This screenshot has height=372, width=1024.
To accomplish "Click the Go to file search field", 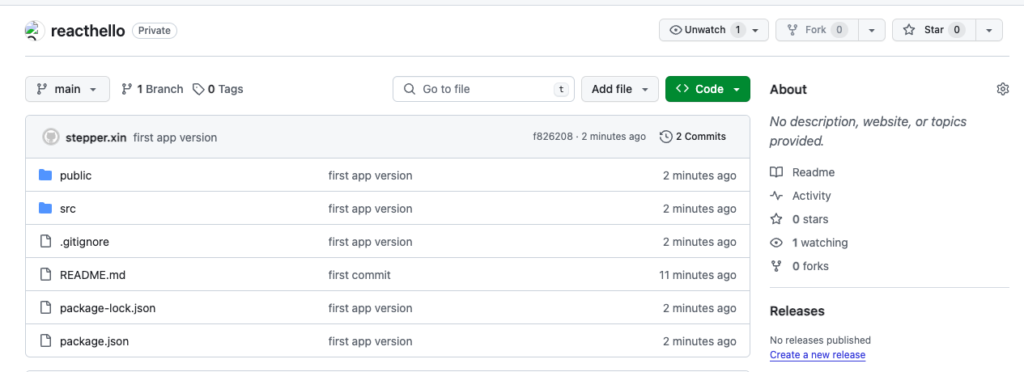I will [483, 89].
